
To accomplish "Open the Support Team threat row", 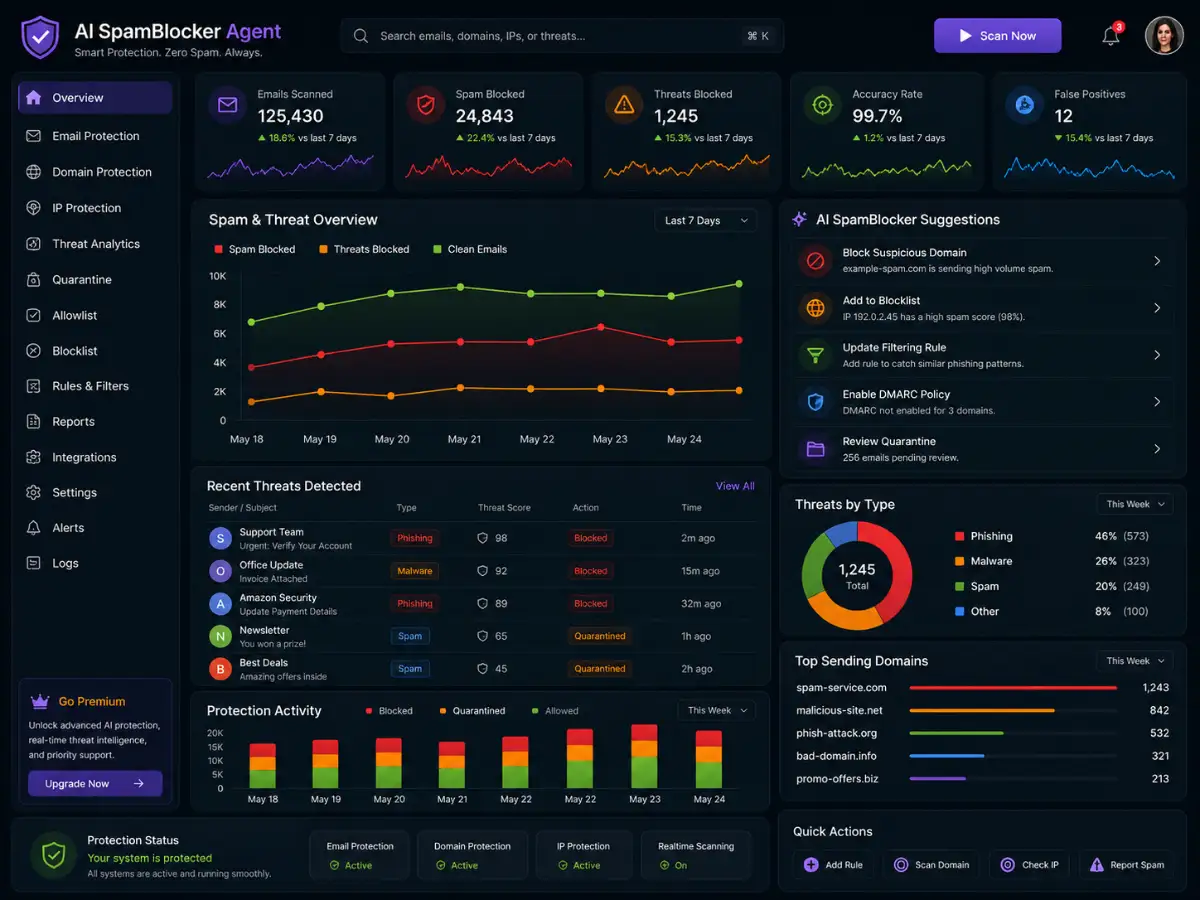I will [481, 538].
